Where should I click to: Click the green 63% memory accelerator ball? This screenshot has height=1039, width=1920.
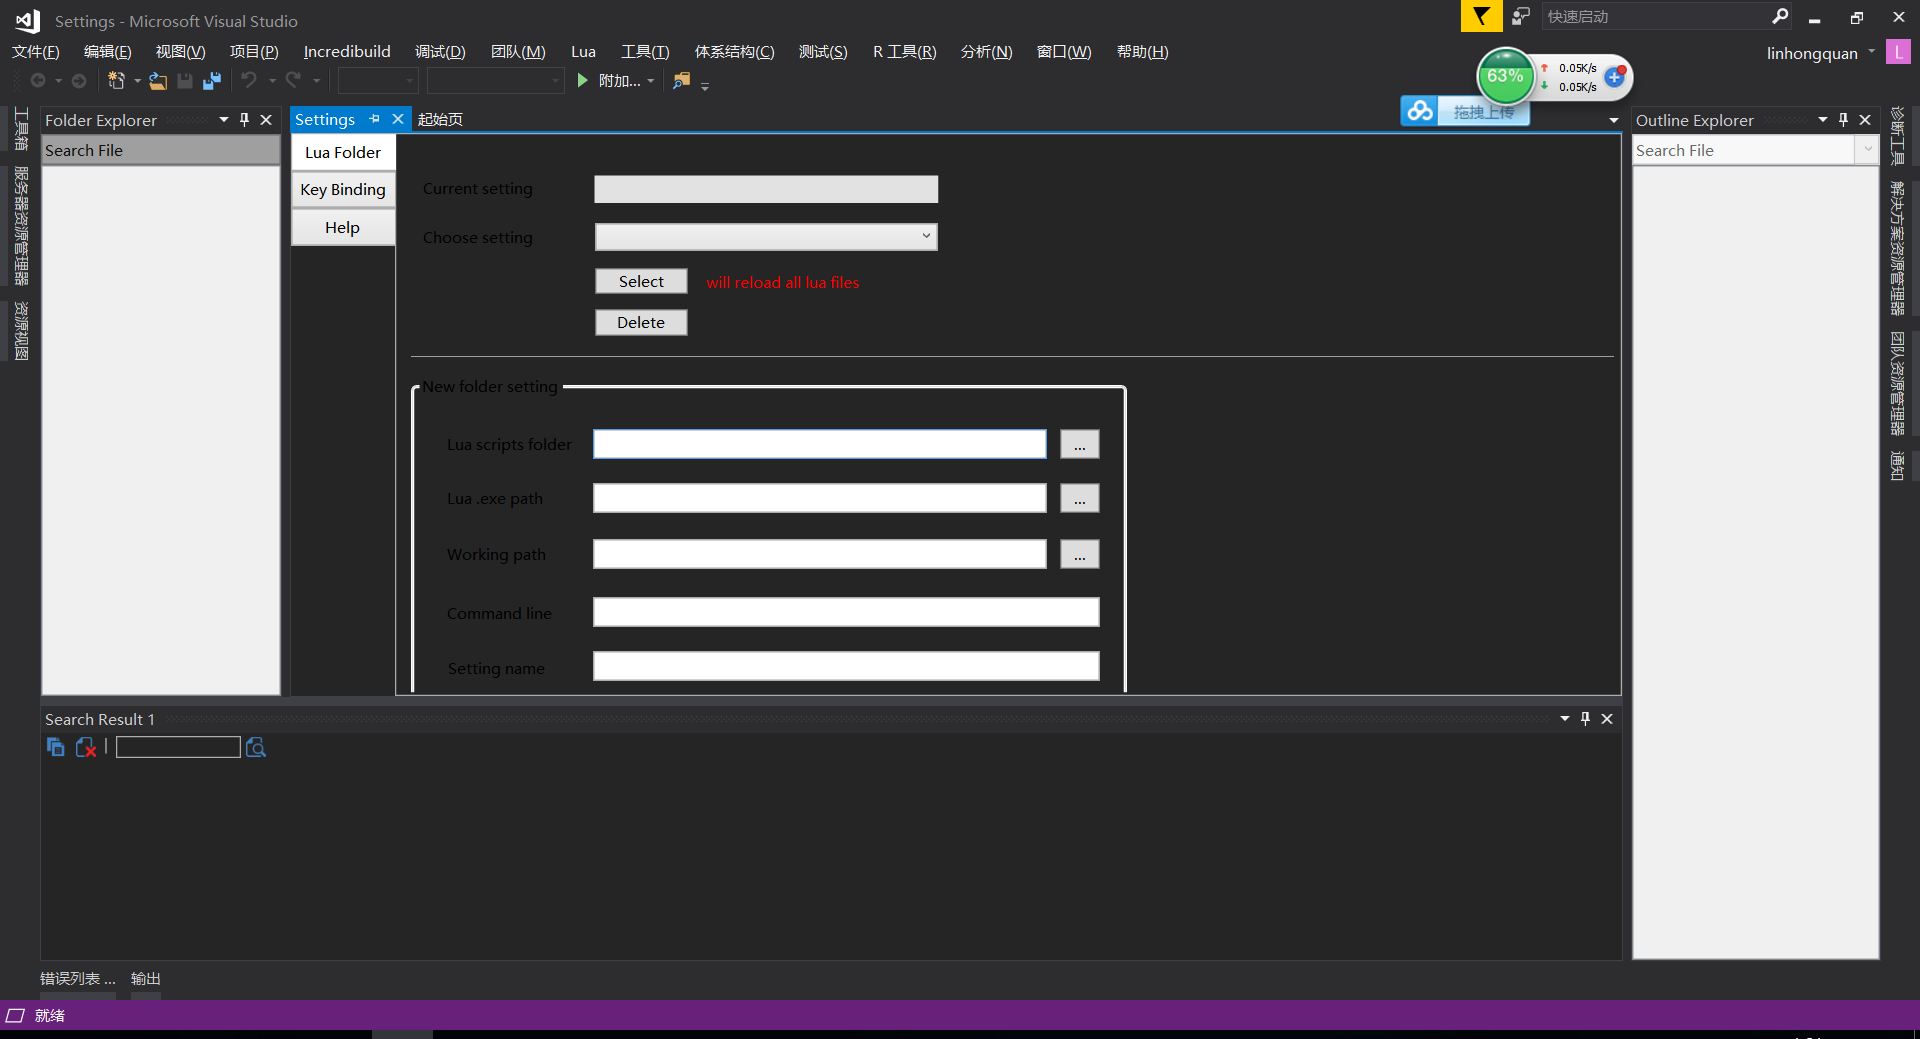pyautogui.click(x=1505, y=76)
